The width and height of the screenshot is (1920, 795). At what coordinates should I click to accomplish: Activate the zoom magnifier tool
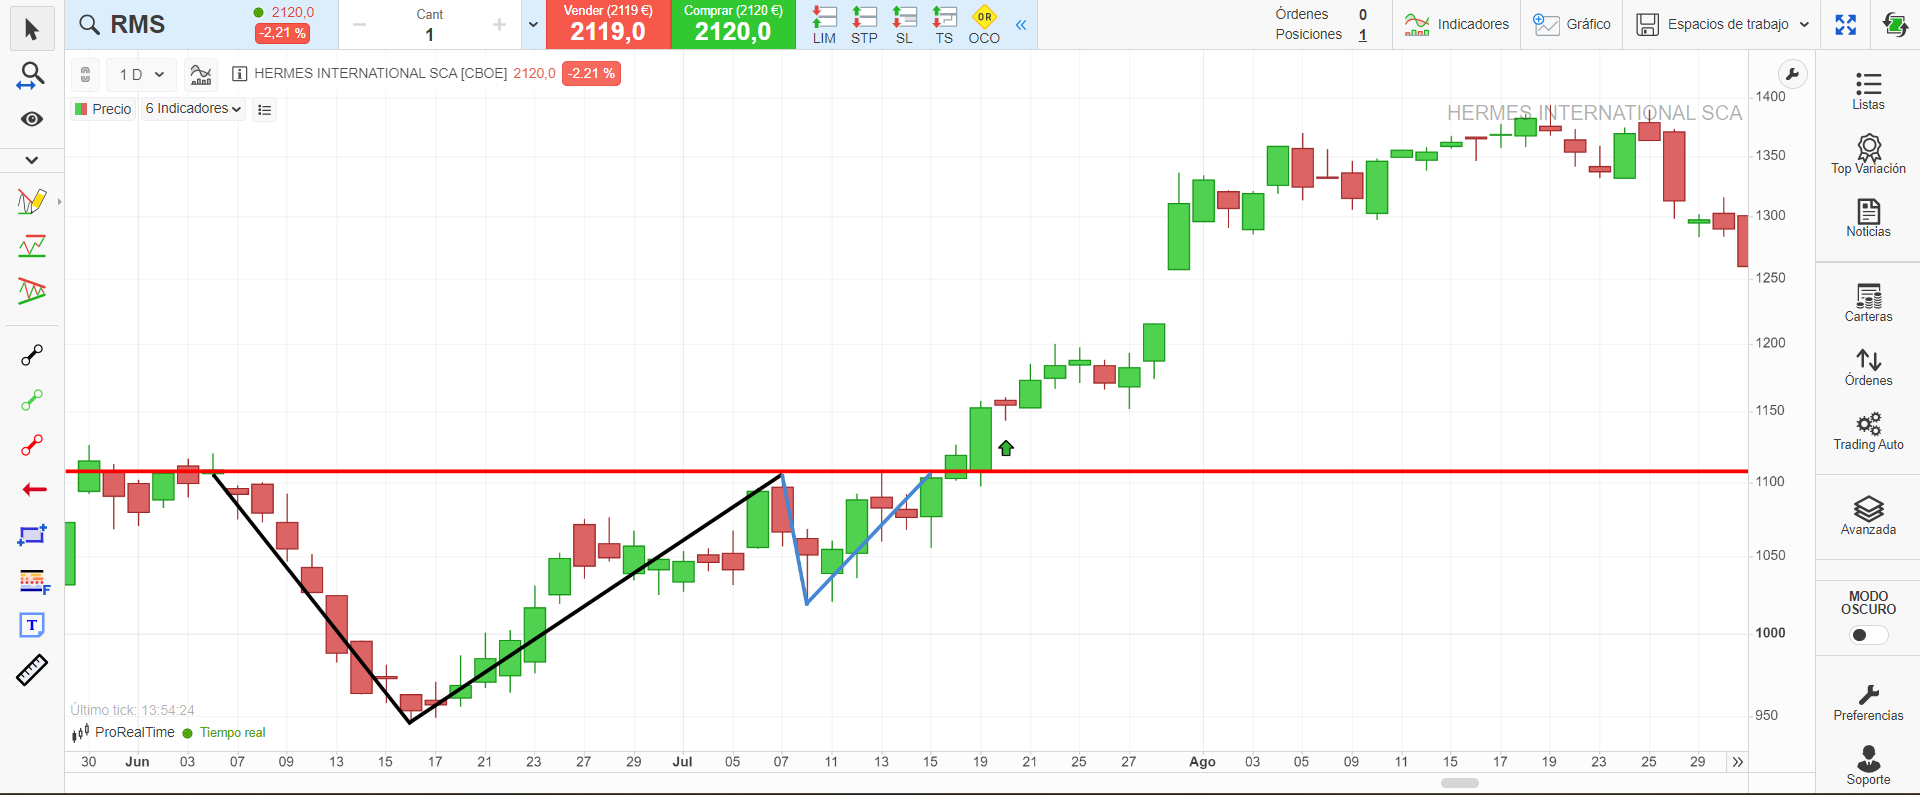click(32, 75)
